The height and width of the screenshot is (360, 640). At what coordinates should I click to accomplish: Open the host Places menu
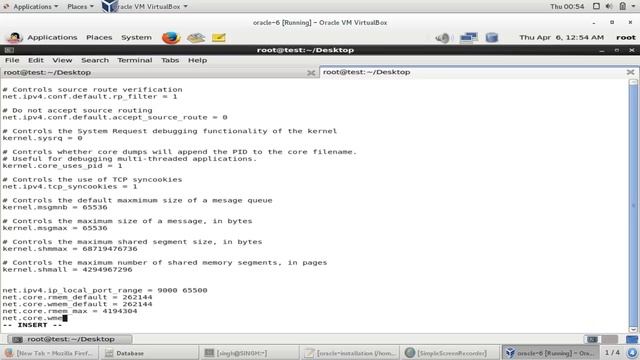click(80, 7)
